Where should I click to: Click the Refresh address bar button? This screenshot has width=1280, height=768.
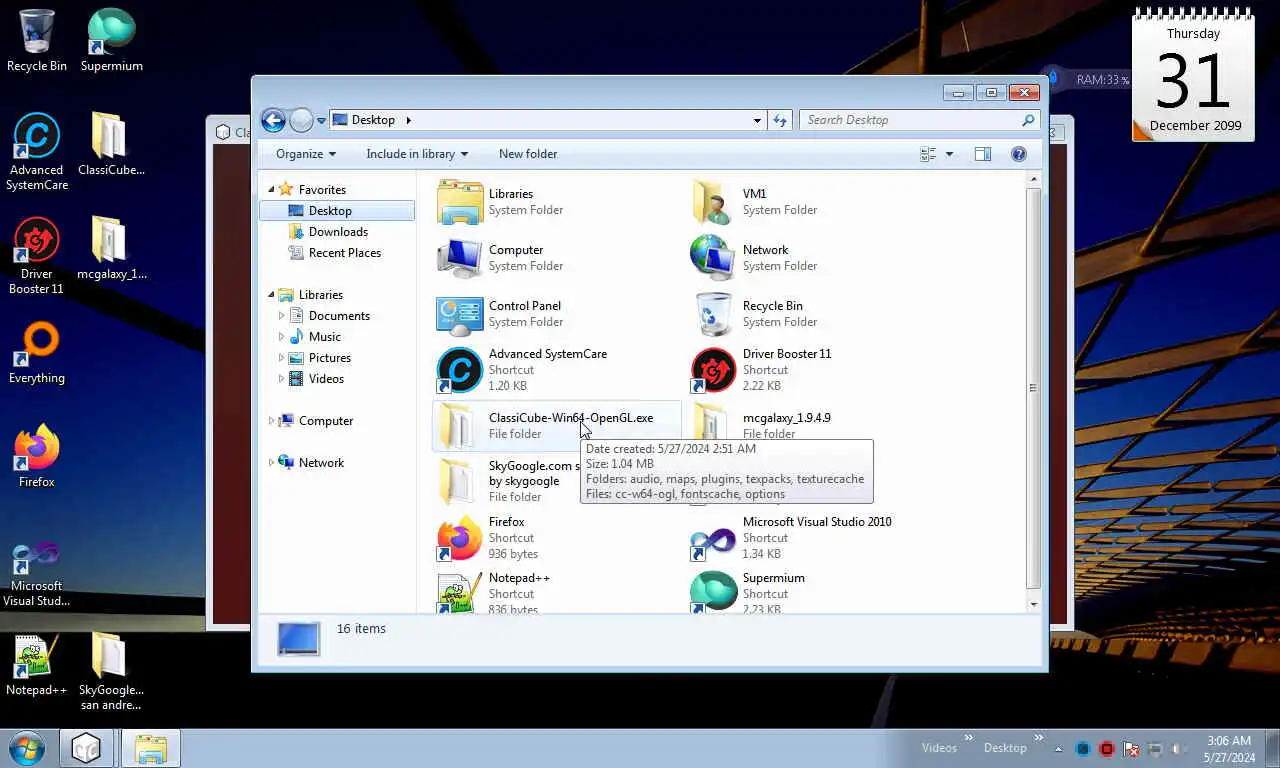781,120
